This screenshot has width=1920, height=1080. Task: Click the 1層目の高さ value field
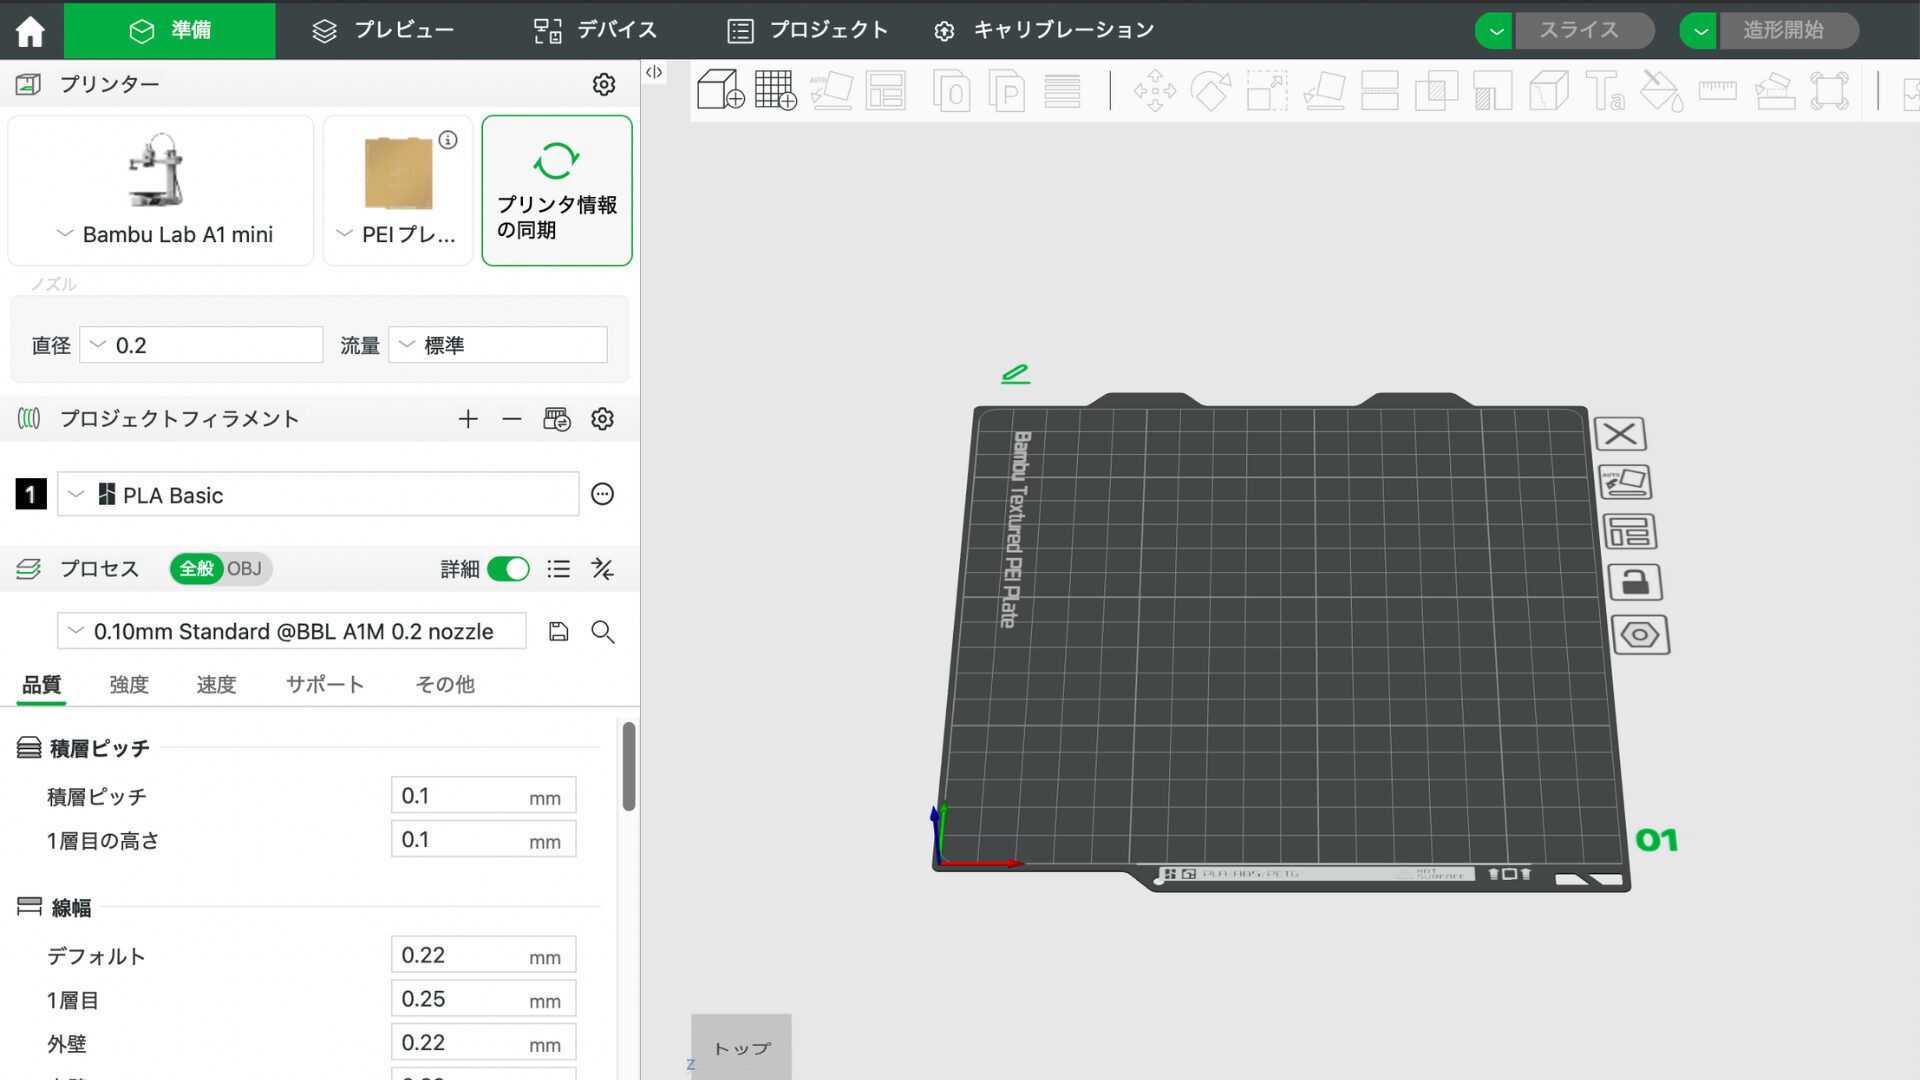click(x=483, y=840)
